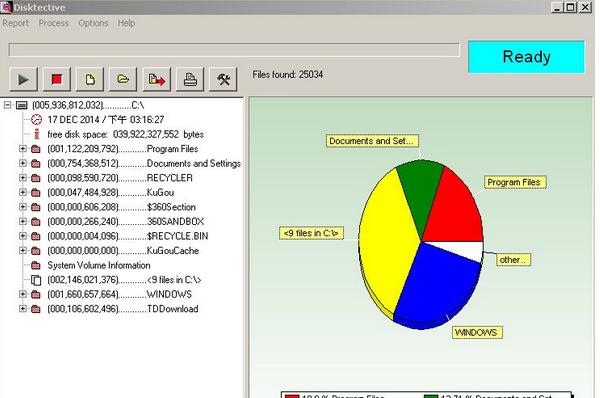Open options with the hammer and wrench icon
This screenshot has width=600, height=398.
(x=223, y=79)
